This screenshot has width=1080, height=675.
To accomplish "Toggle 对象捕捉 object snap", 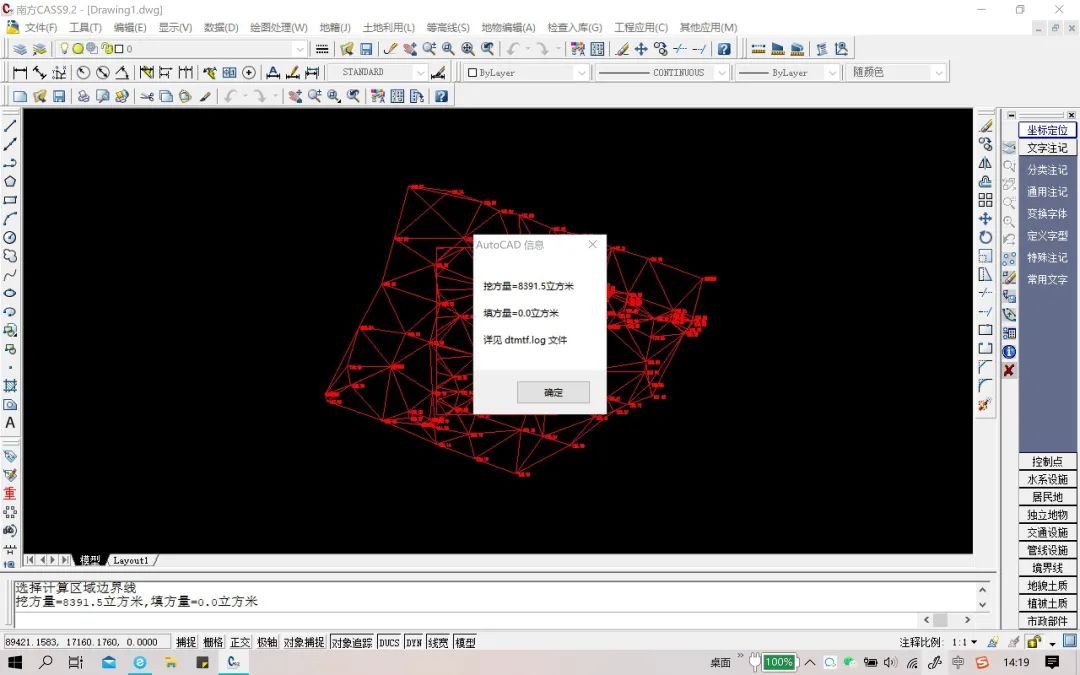I will point(304,643).
